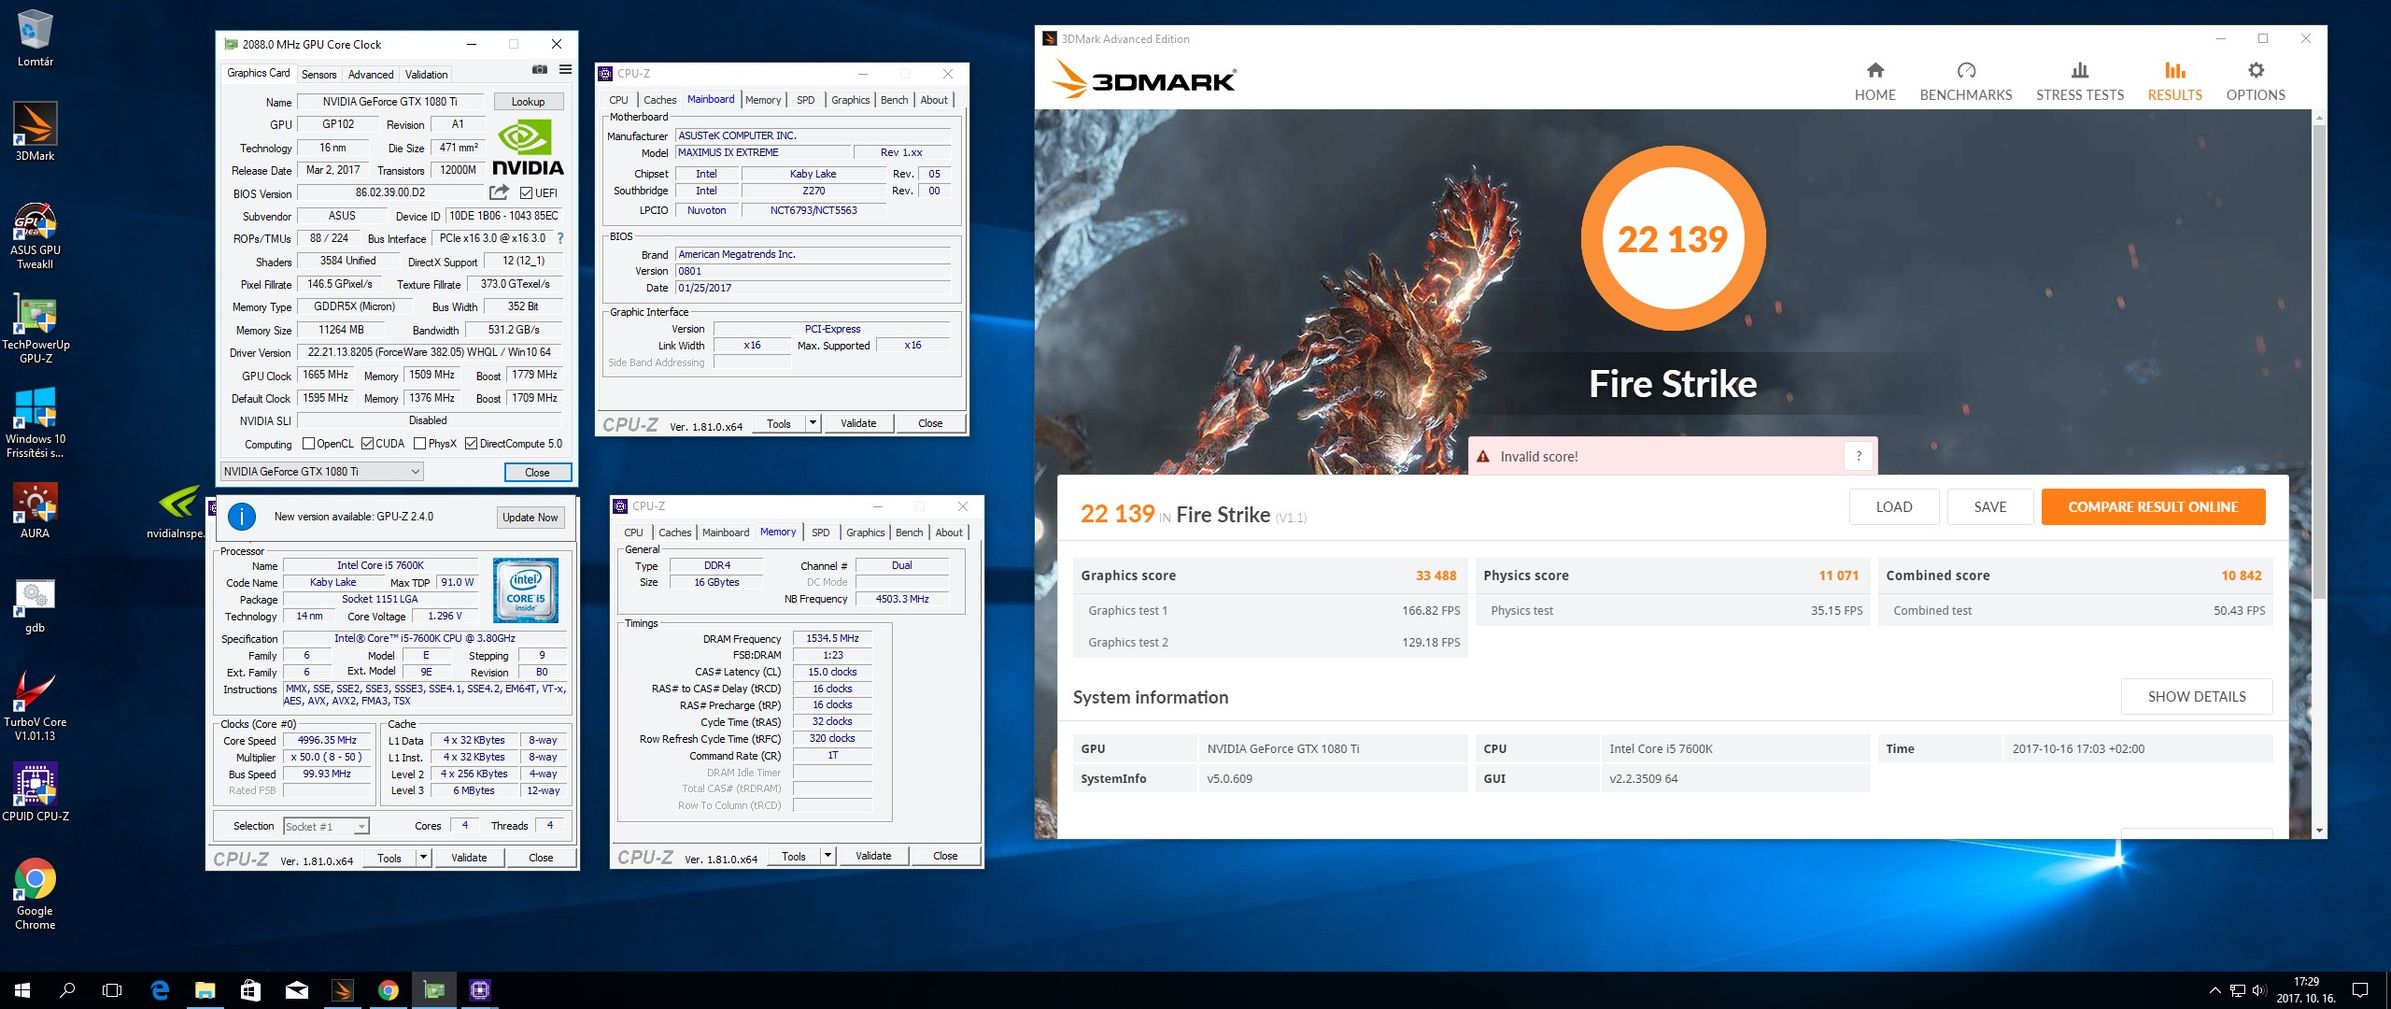Toggle the OpenCL checkbox in GPU-Z
2391x1009 pixels.
pos(309,444)
